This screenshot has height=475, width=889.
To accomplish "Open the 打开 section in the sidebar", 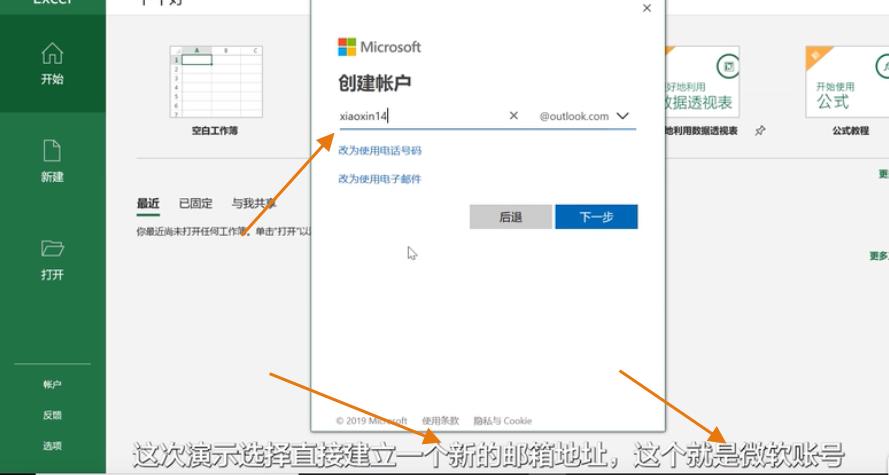I will [52, 261].
